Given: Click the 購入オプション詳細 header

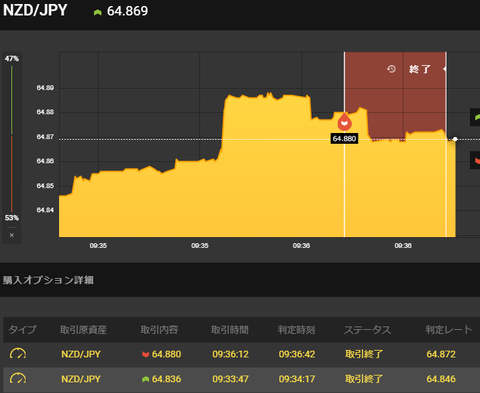Looking at the screenshot, I should click(48, 280).
